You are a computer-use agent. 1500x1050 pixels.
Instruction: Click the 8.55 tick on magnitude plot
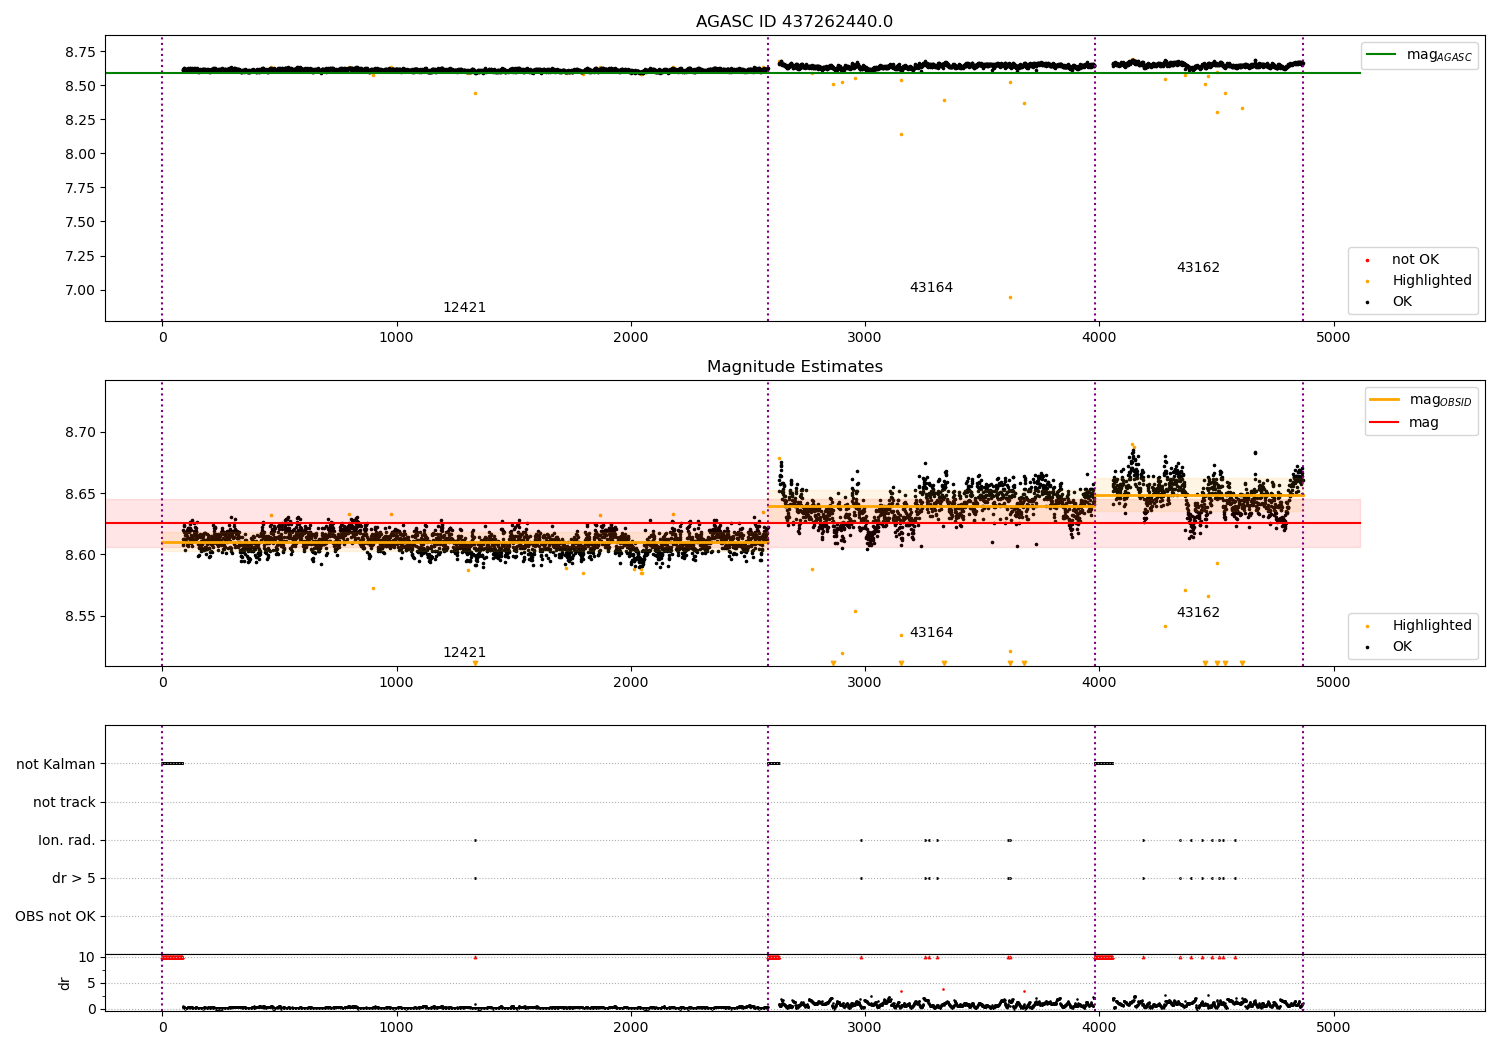click(78, 616)
